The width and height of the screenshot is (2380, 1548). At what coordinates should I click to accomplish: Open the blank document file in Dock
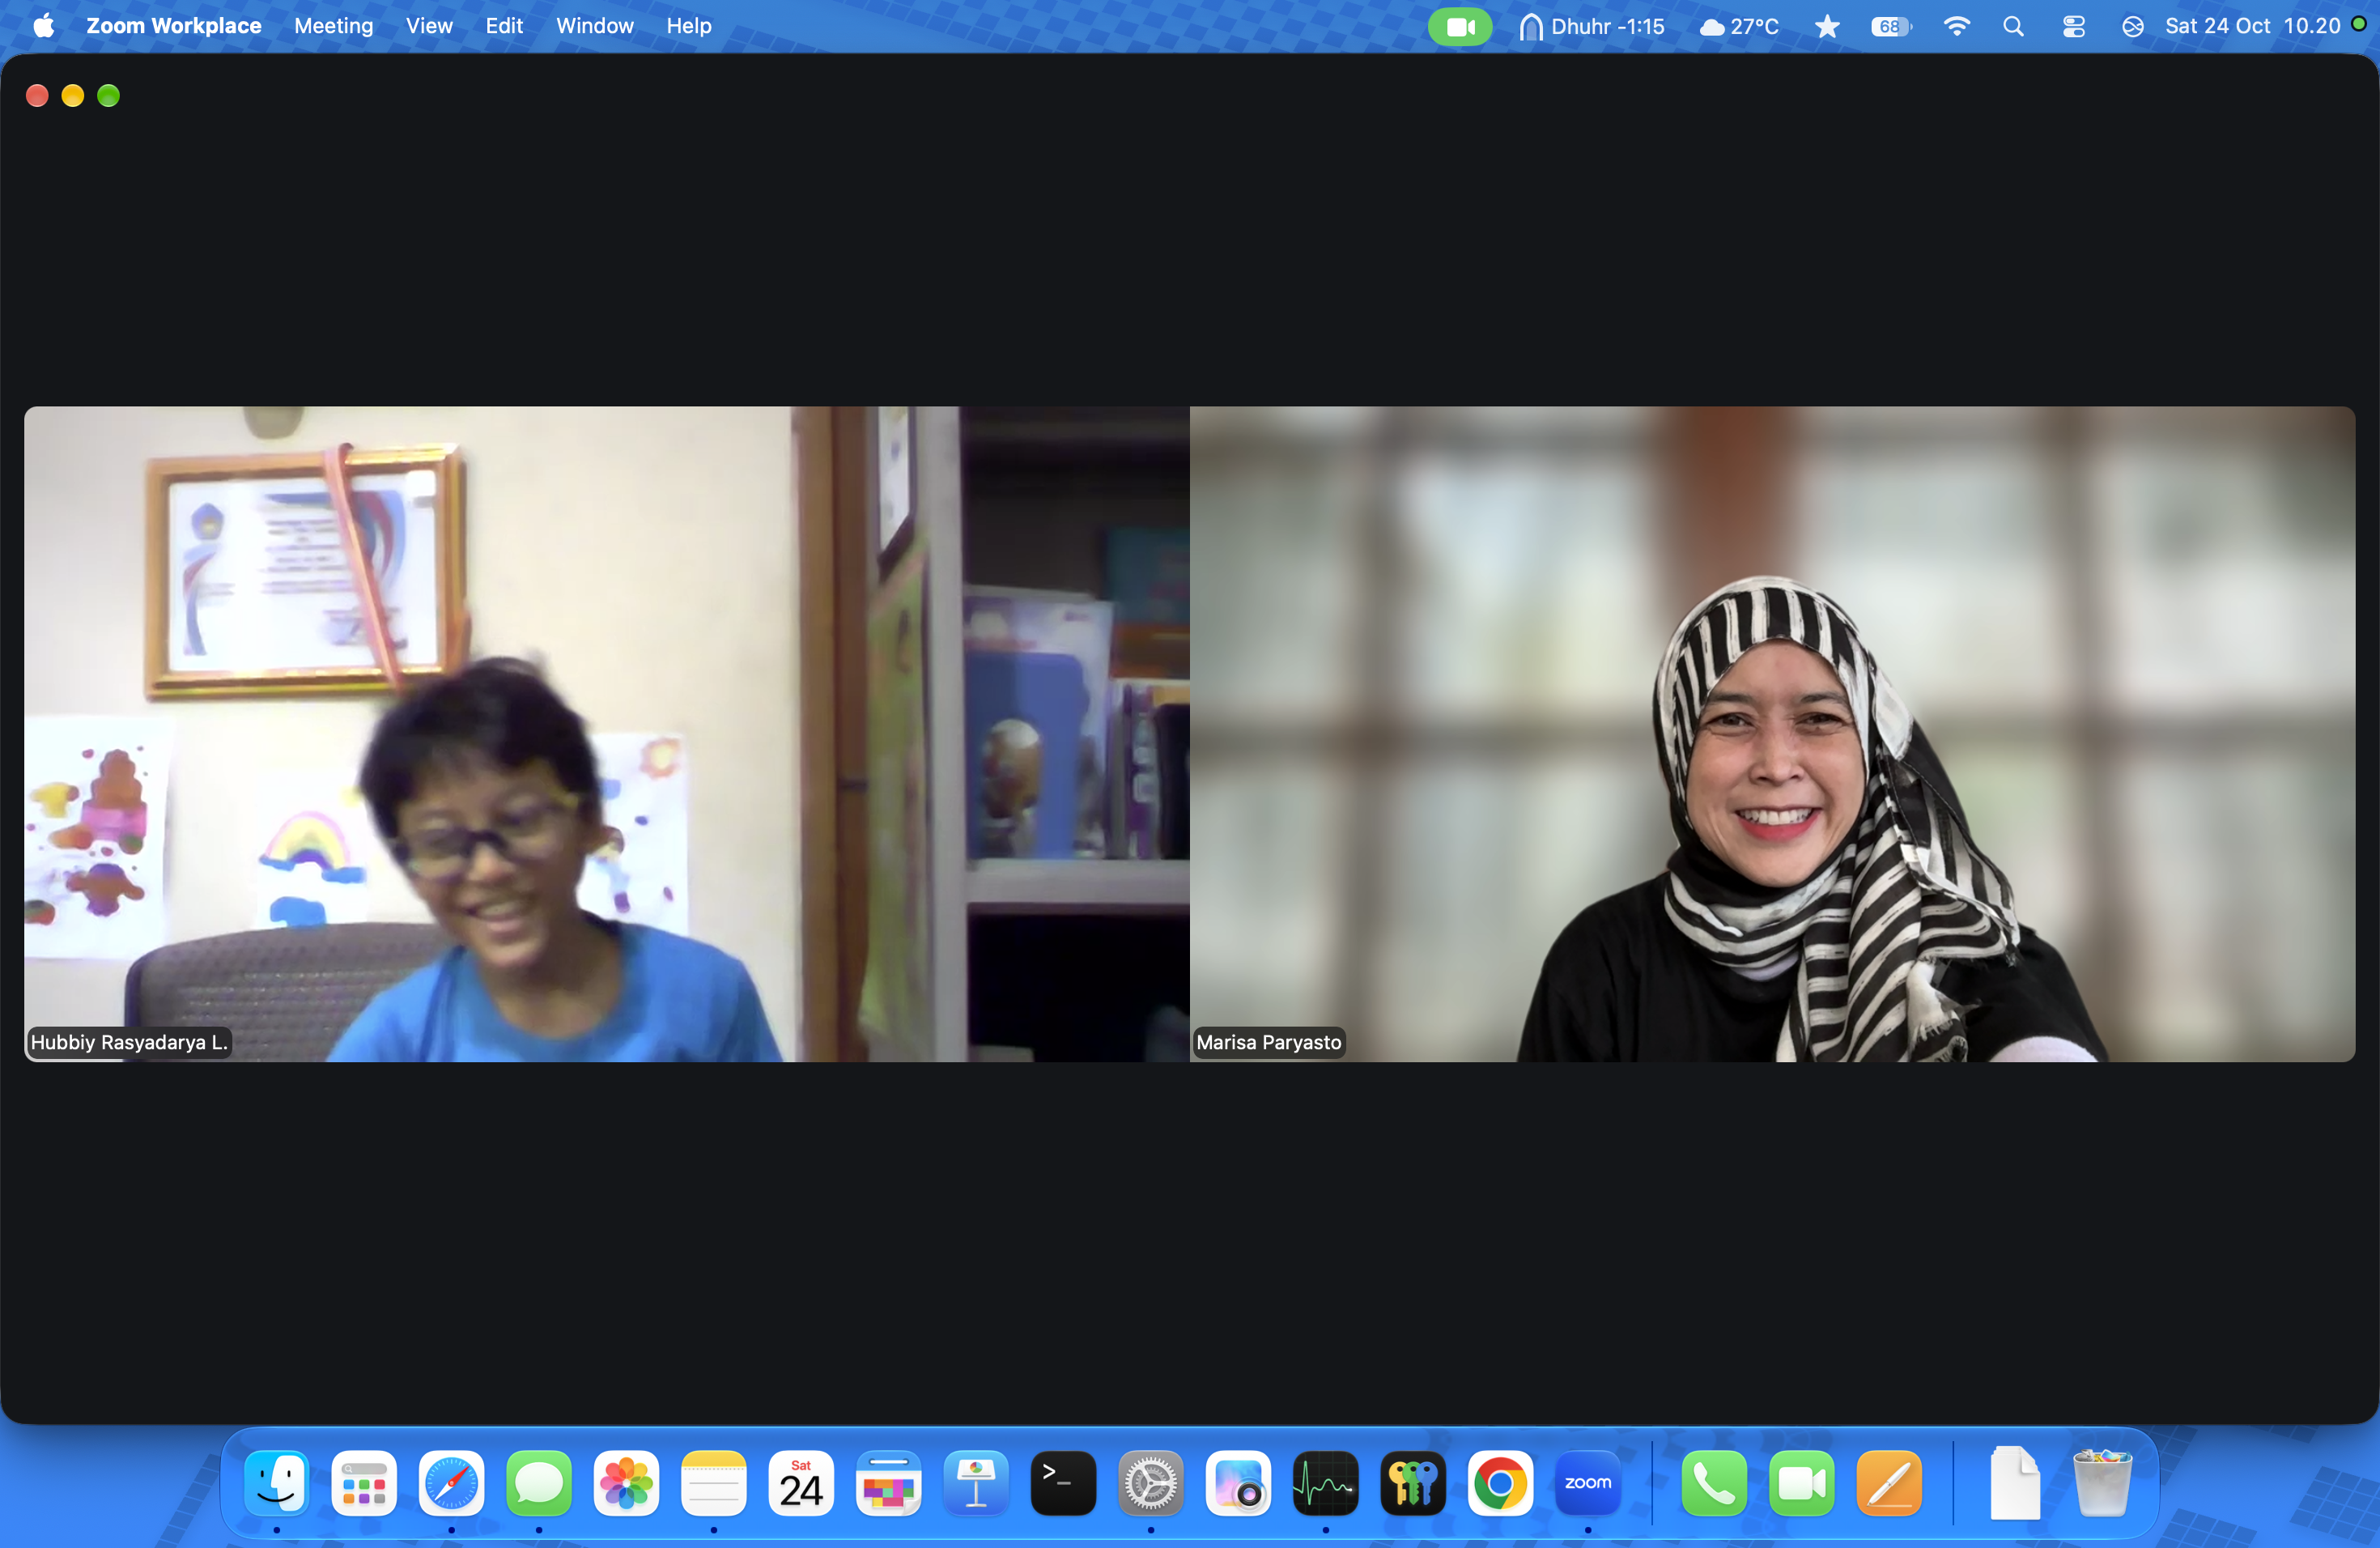[2015, 1483]
